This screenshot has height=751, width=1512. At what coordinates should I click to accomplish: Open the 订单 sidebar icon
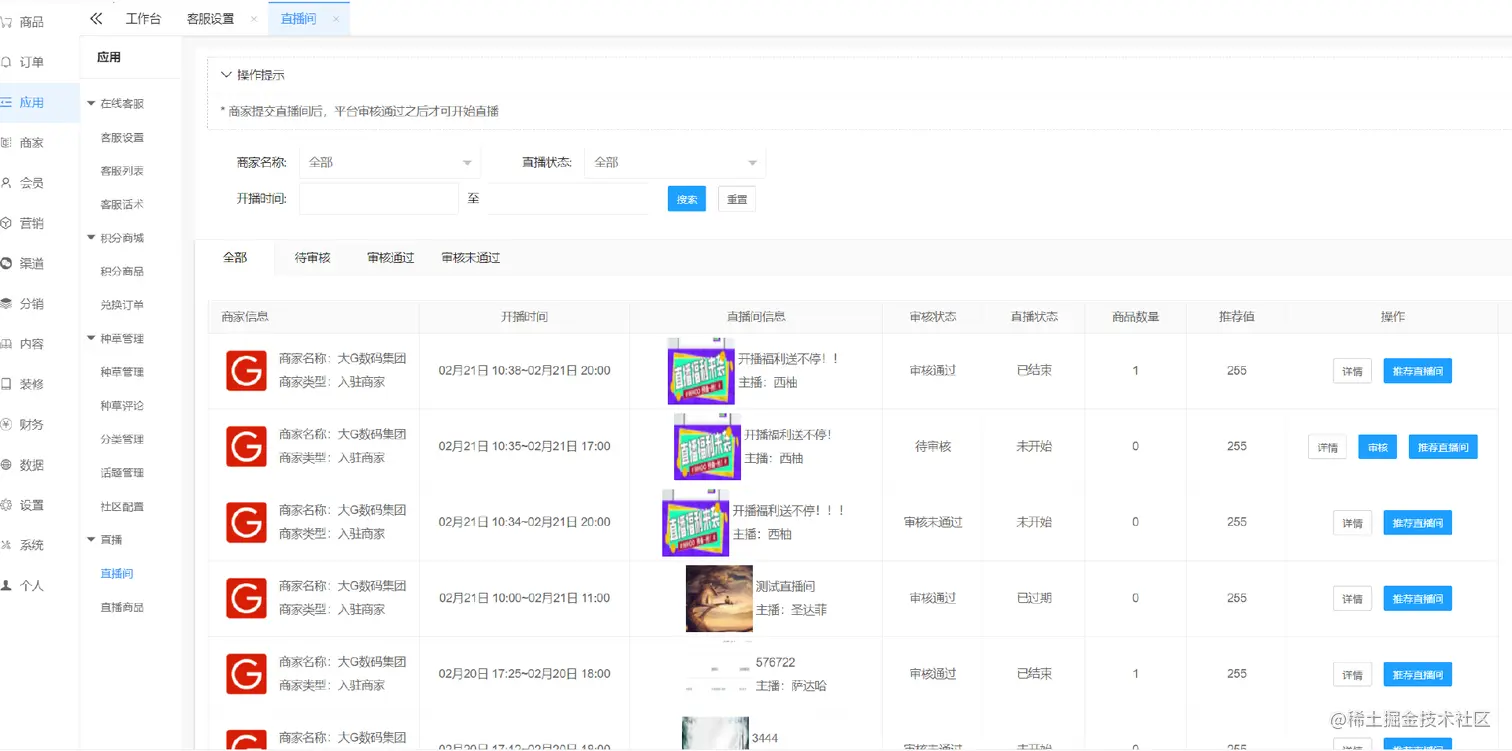pyautogui.click(x=6, y=62)
